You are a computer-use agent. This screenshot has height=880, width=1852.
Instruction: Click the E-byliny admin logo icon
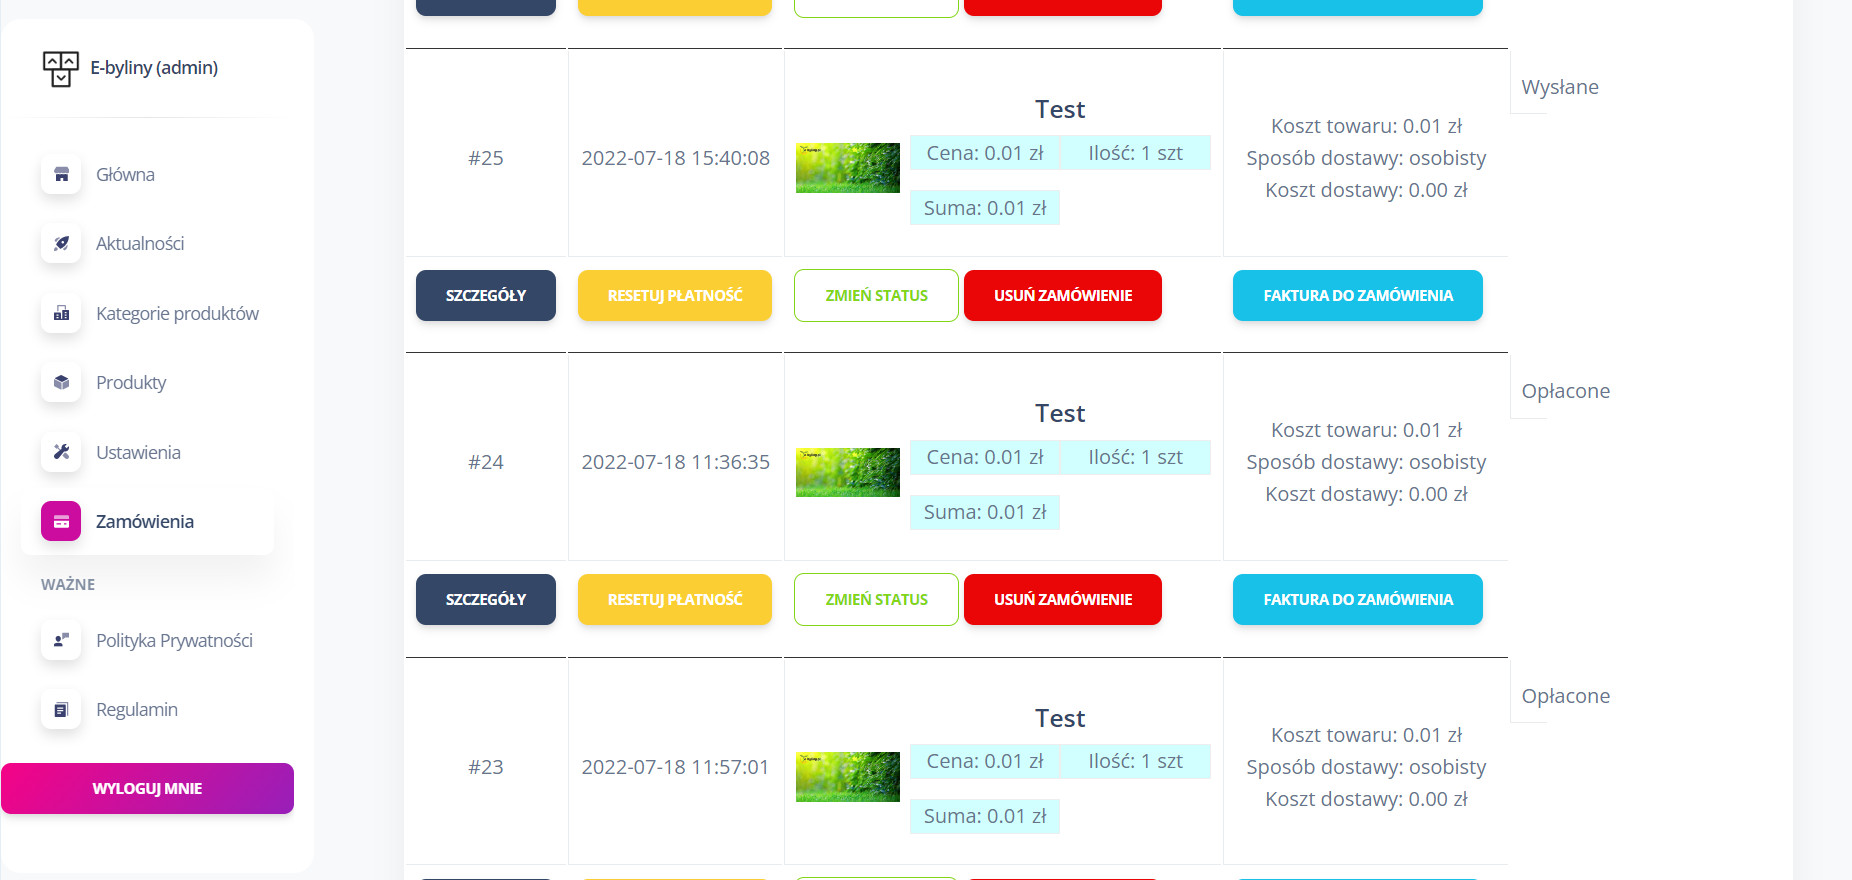click(60, 68)
